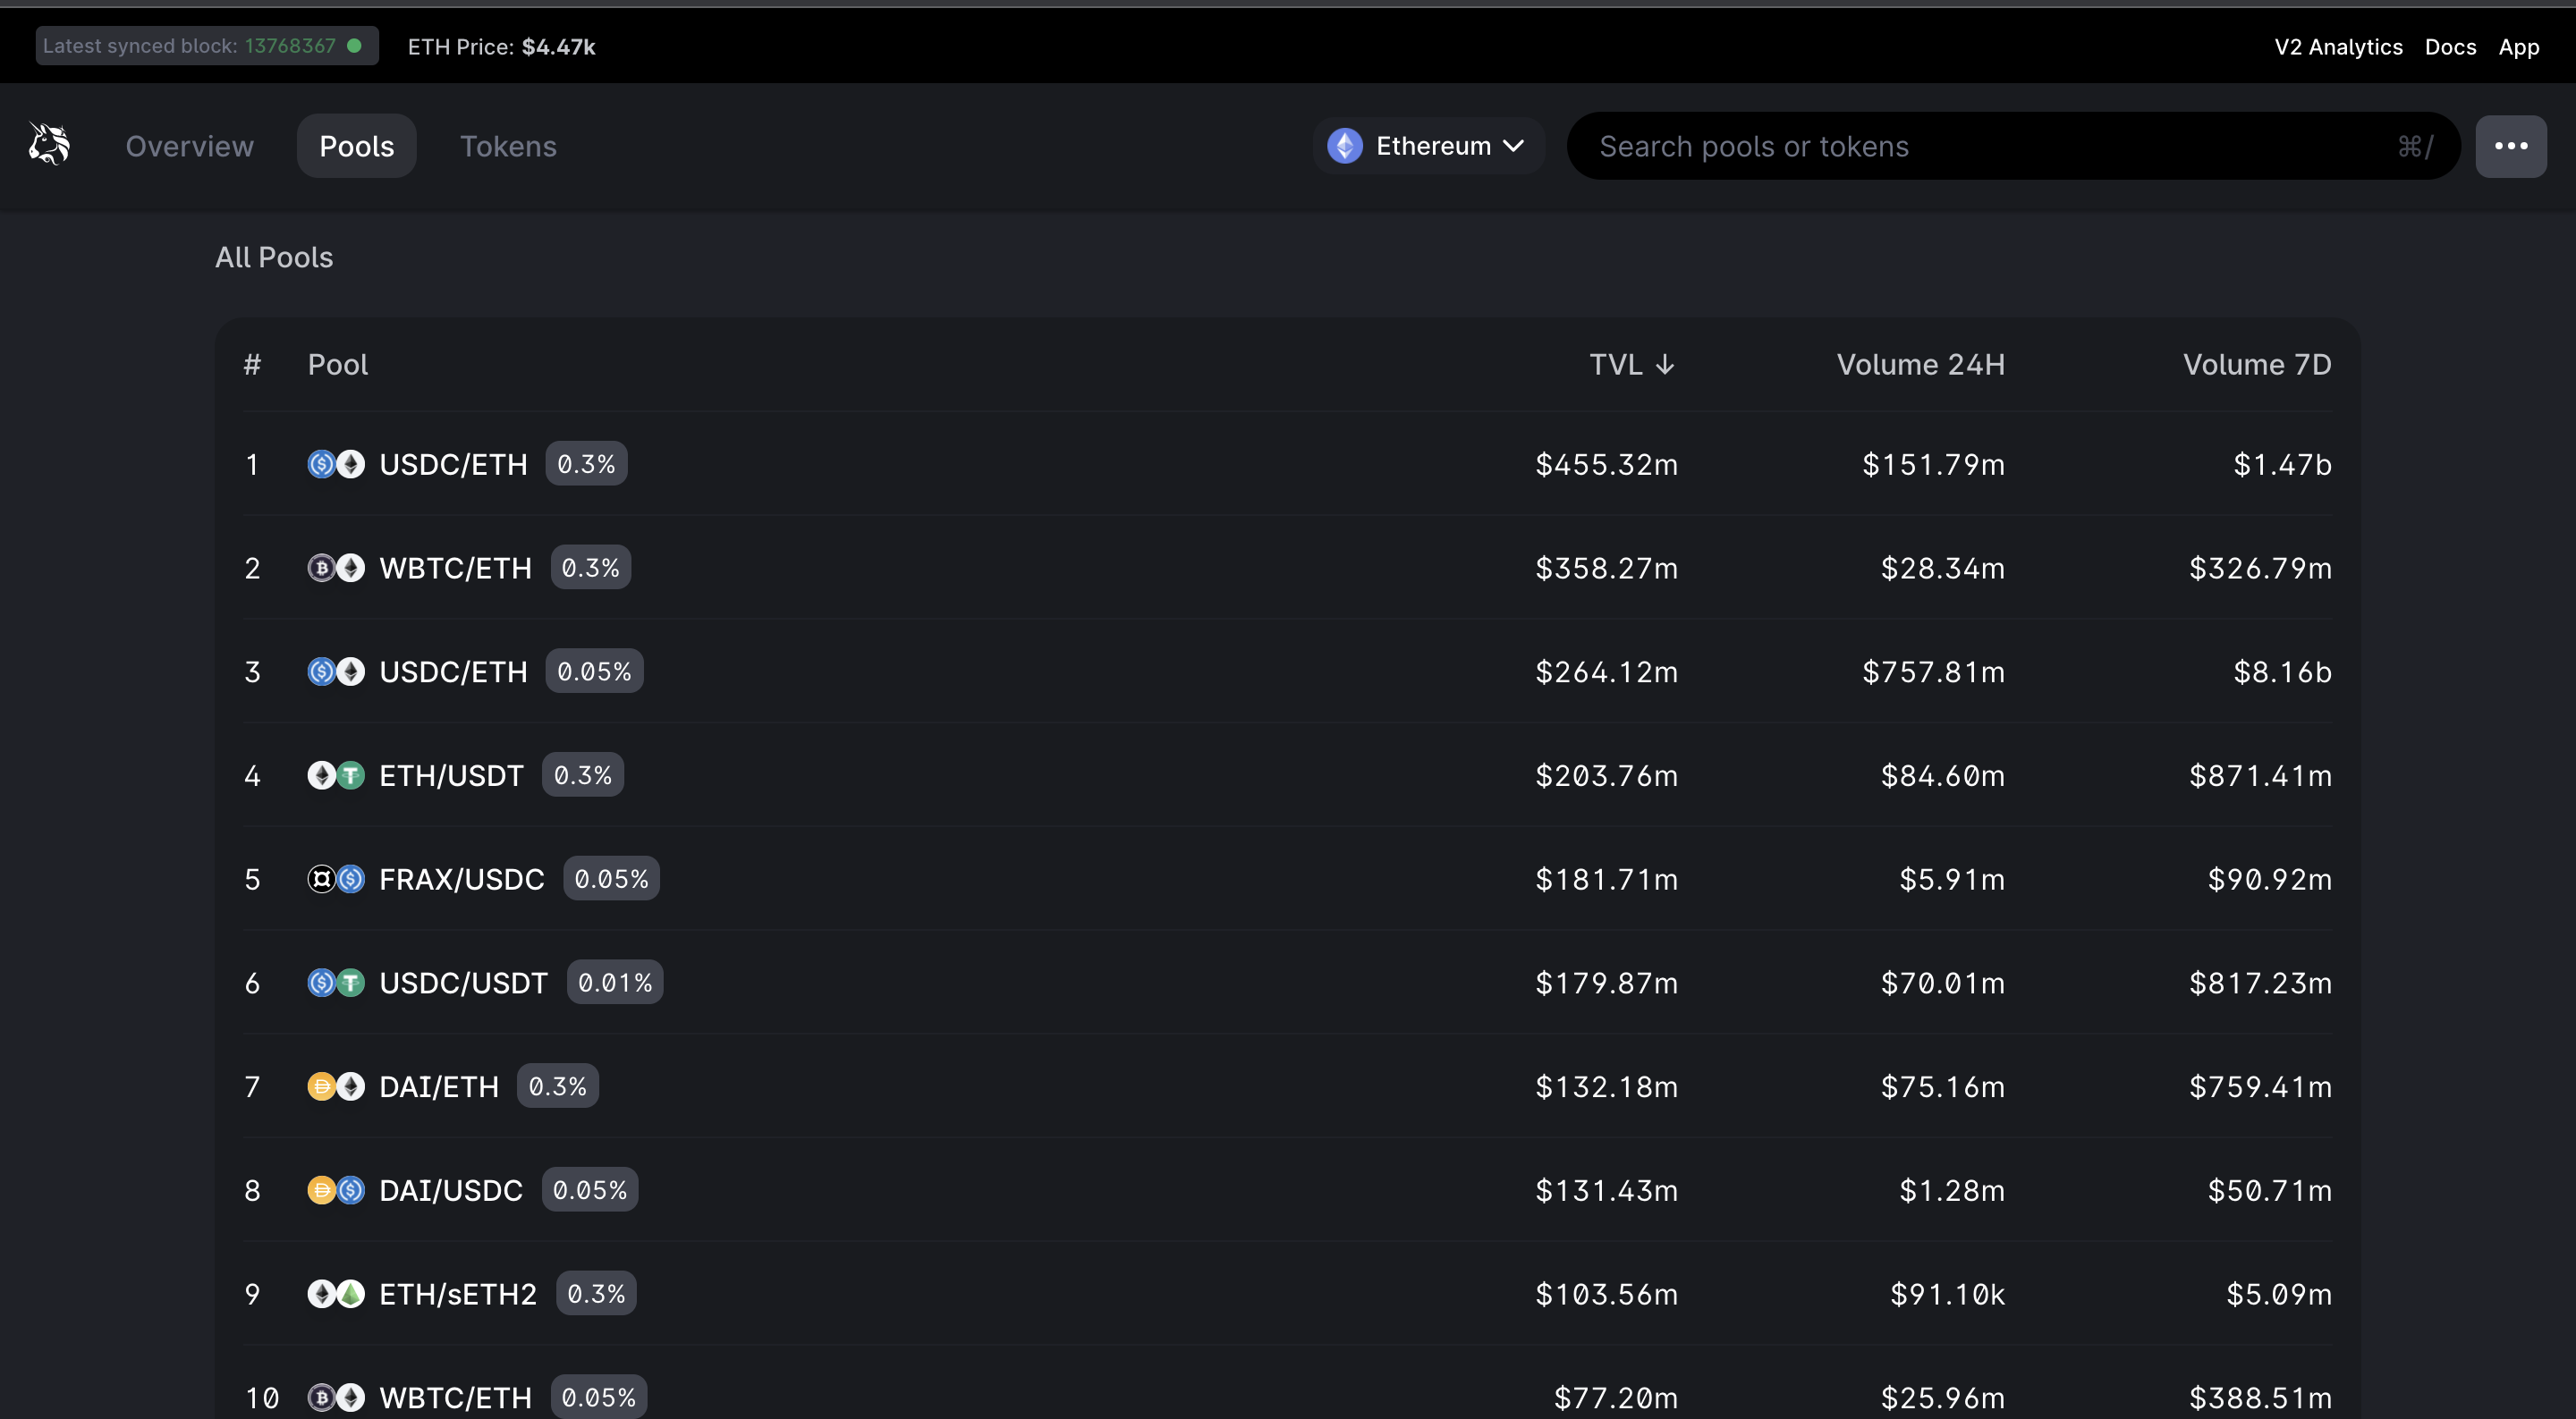Open the Ethereum network dropdown
The image size is (2576, 1419).
[x=1427, y=145]
